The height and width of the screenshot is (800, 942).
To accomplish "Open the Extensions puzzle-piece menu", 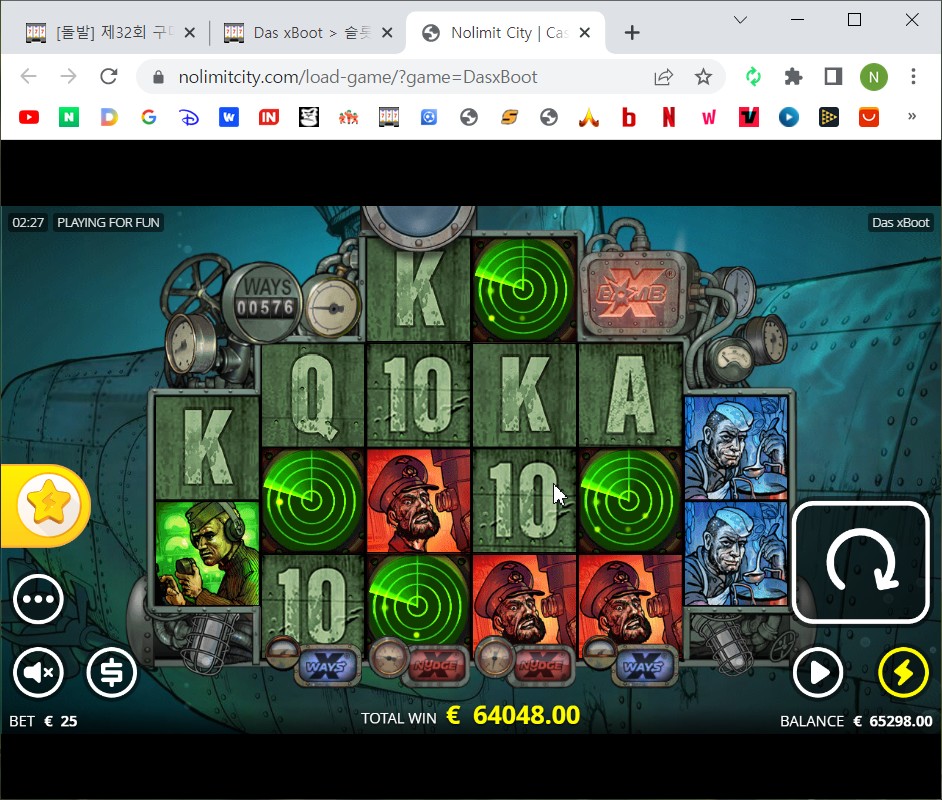I will pyautogui.click(x=793, y=77).
